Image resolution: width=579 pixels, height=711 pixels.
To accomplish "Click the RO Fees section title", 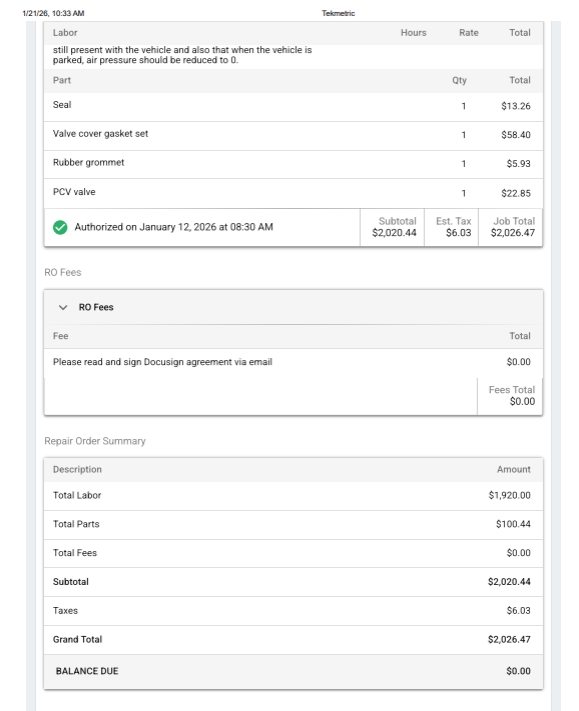I will point(96,307).
